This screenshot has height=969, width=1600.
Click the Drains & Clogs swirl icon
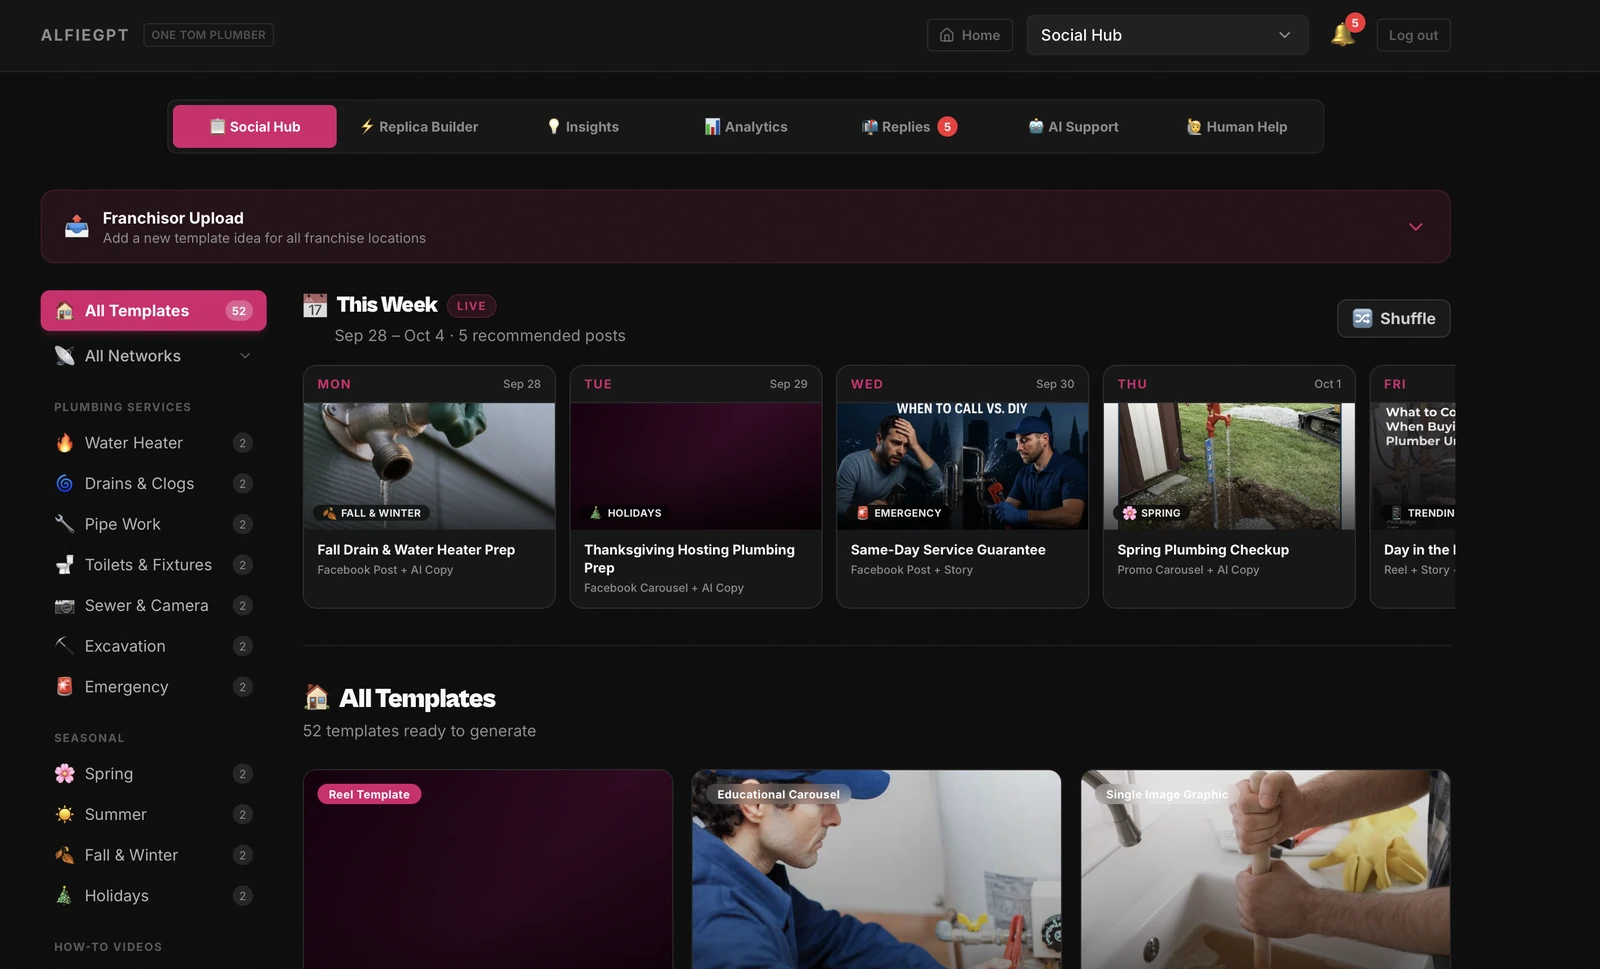(x=65, y=484)
